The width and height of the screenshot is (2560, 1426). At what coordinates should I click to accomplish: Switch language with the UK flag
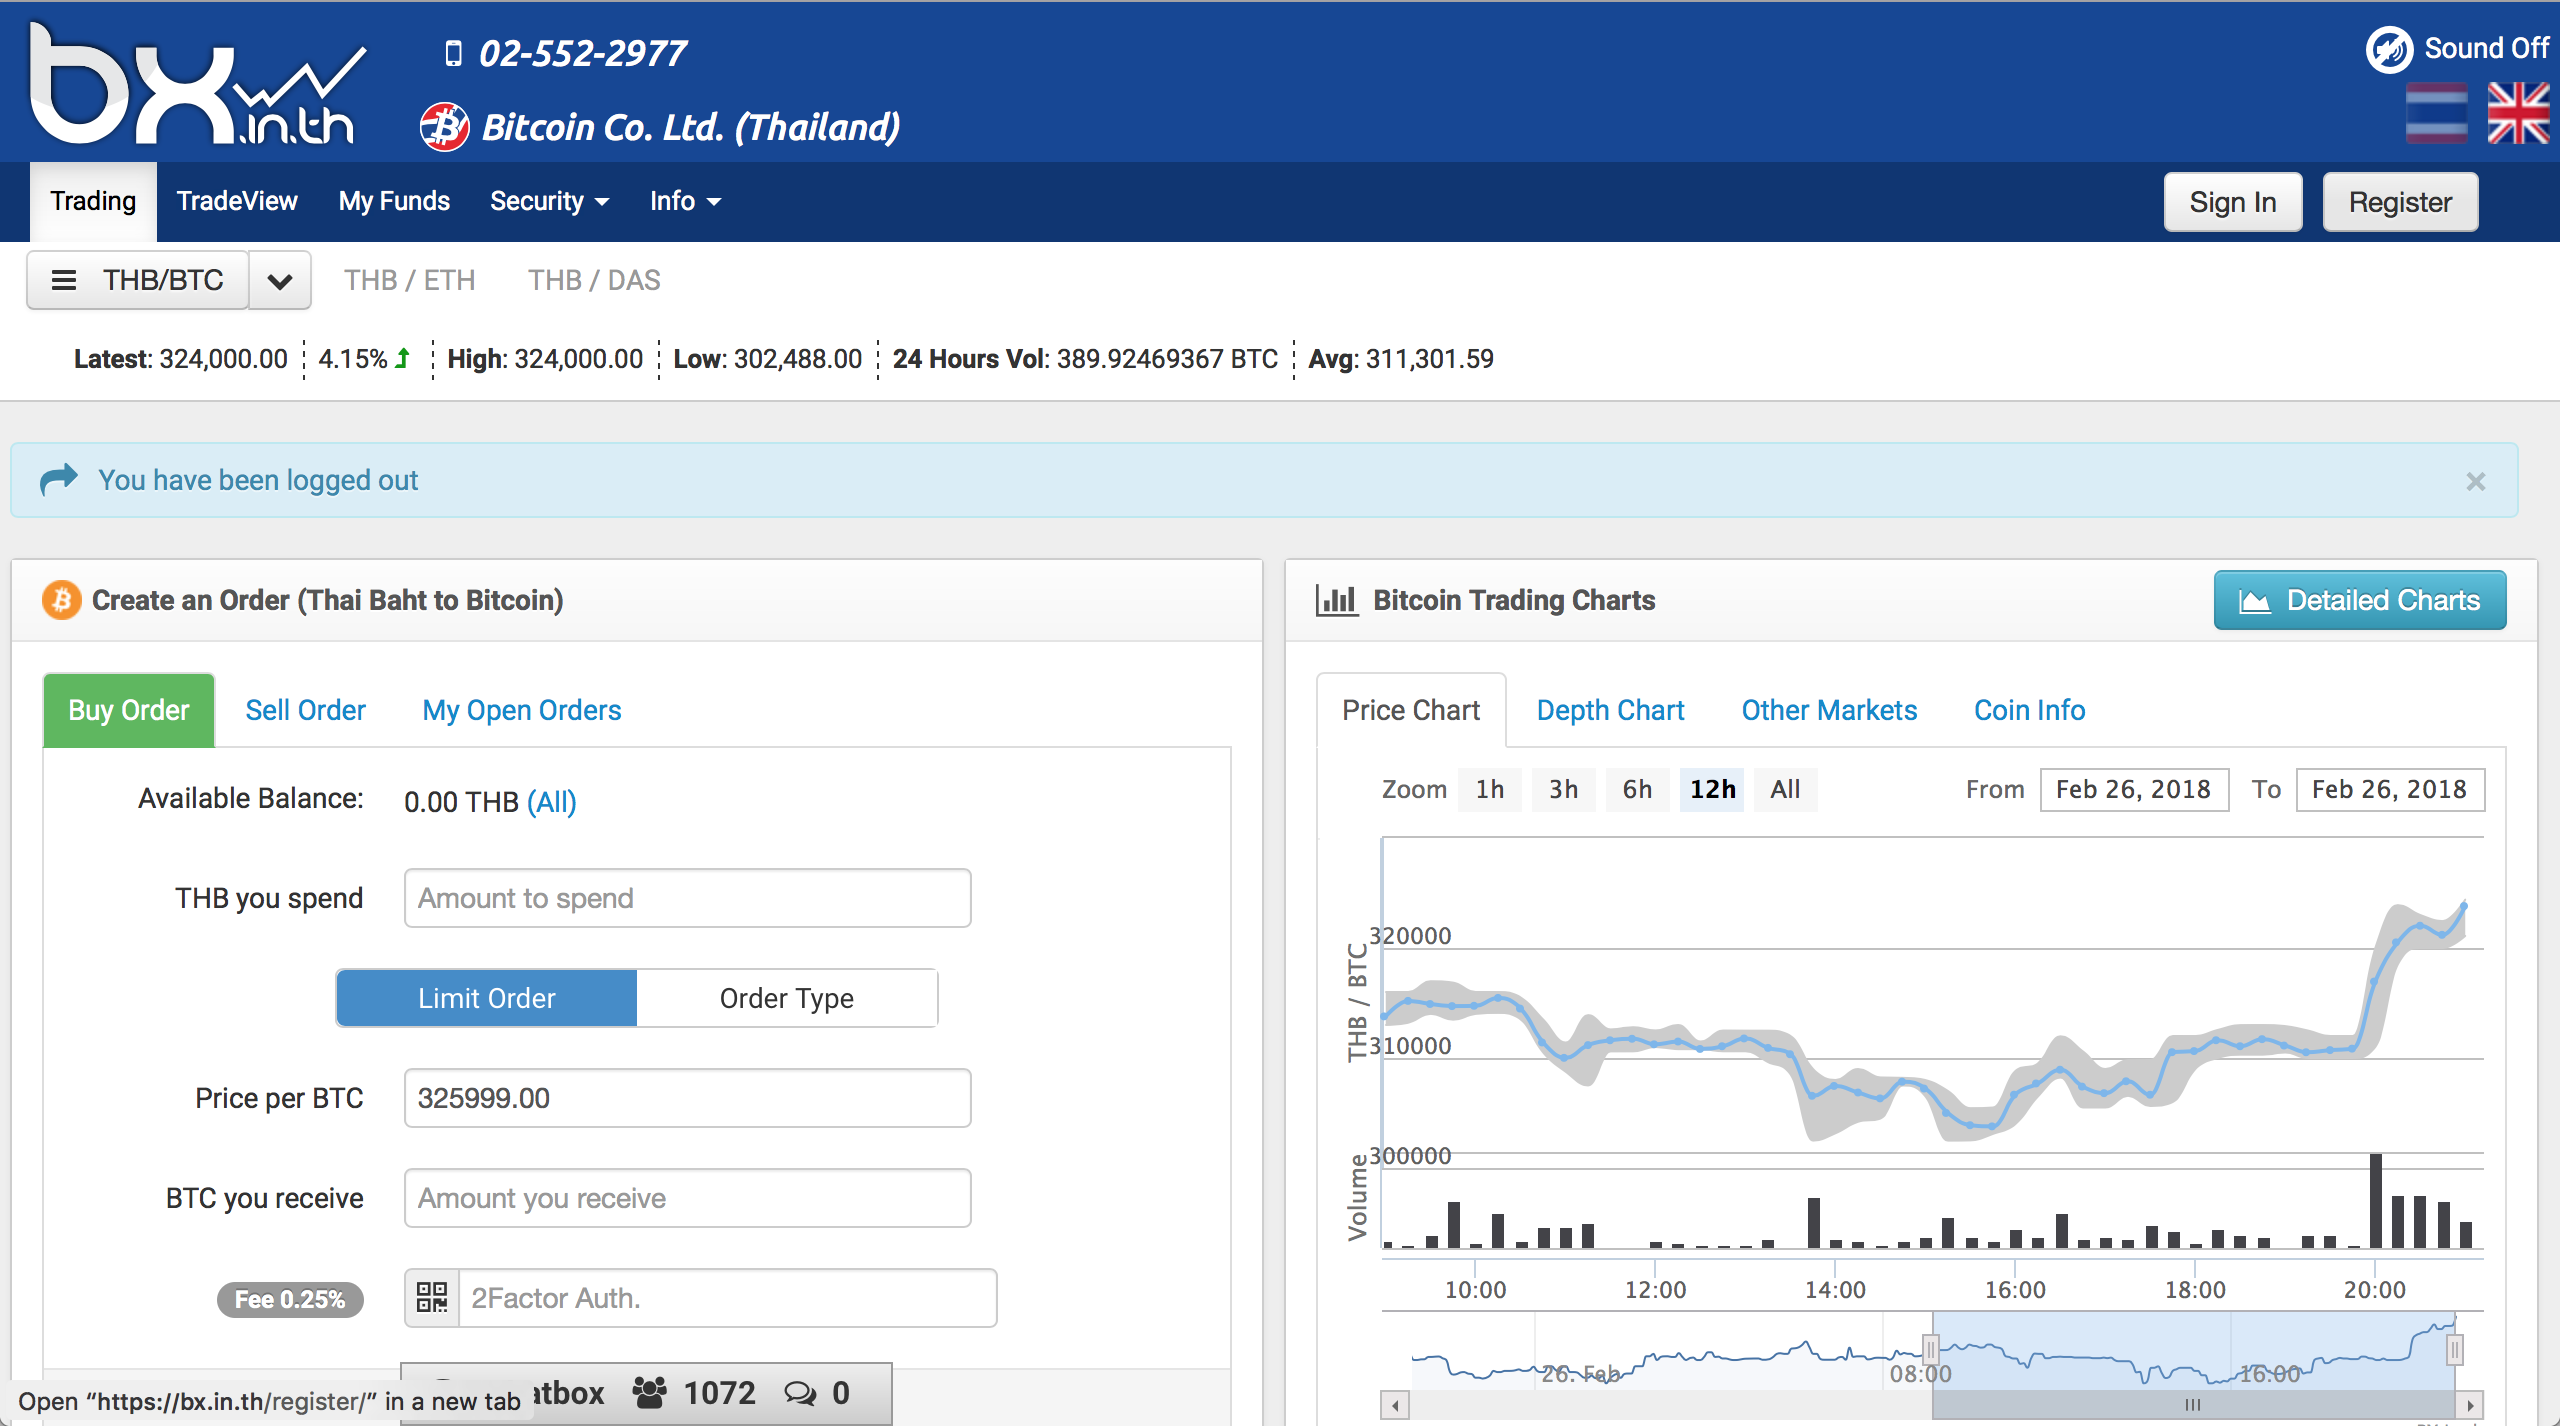click(x=2518, y=113)
